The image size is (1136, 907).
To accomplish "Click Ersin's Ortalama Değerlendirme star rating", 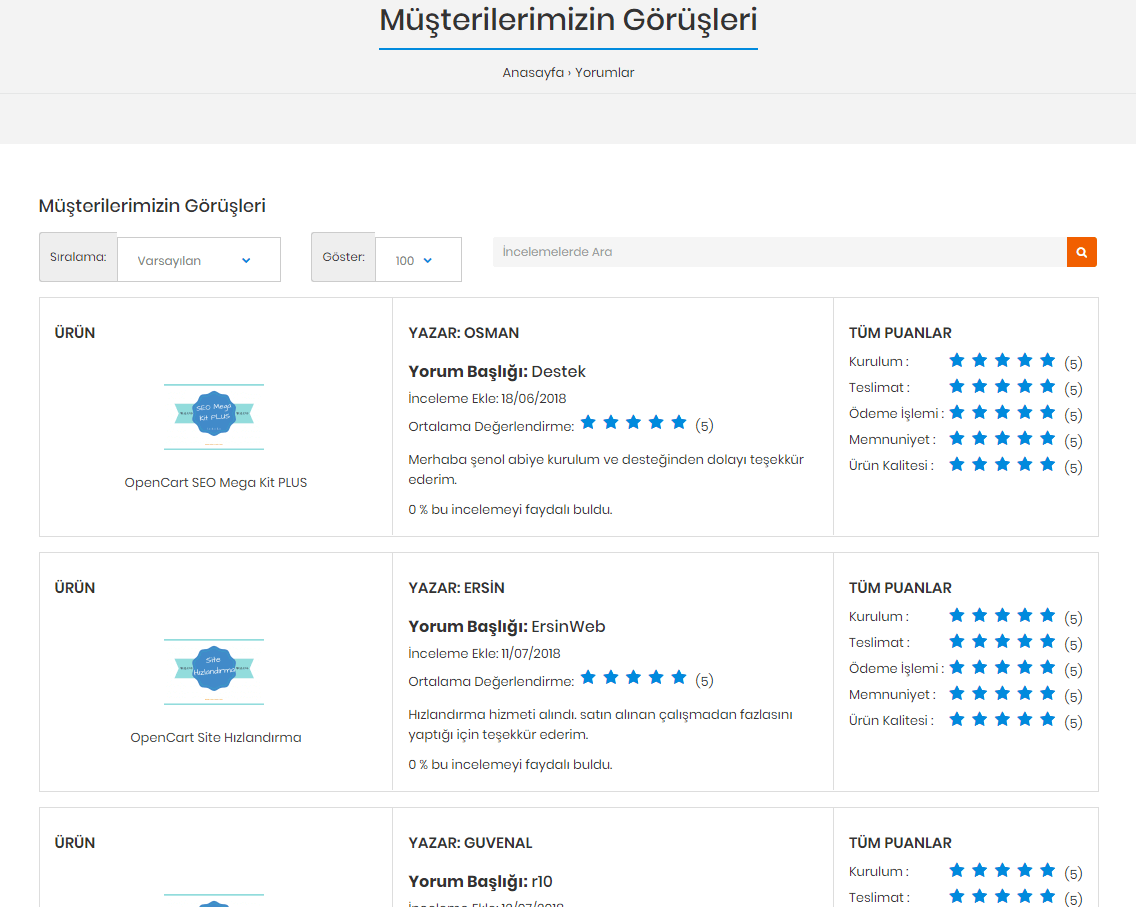I will coord(633,677).
